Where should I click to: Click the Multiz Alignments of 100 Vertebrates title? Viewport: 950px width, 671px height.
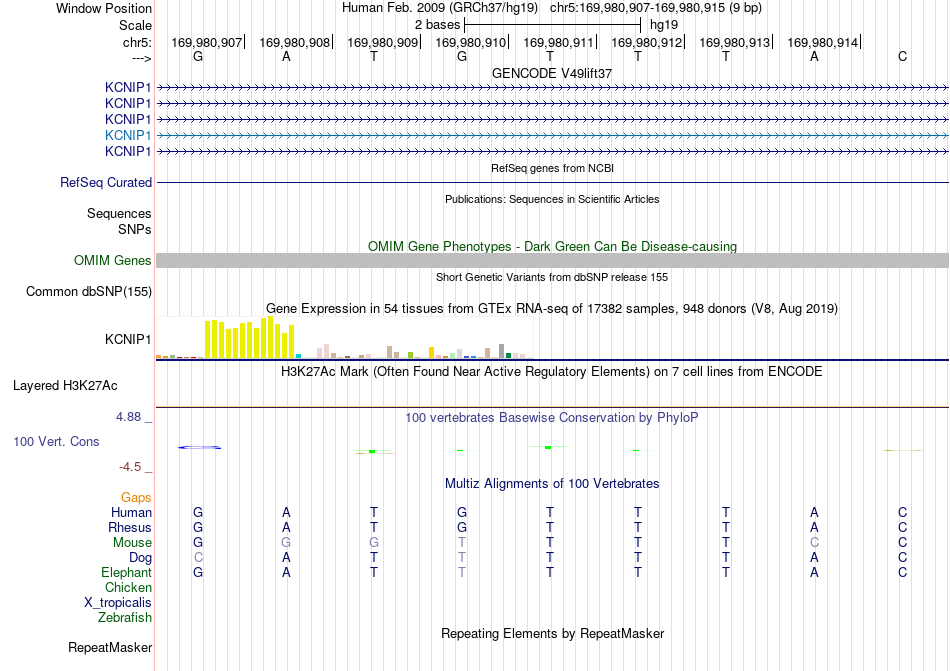(552, 484)
